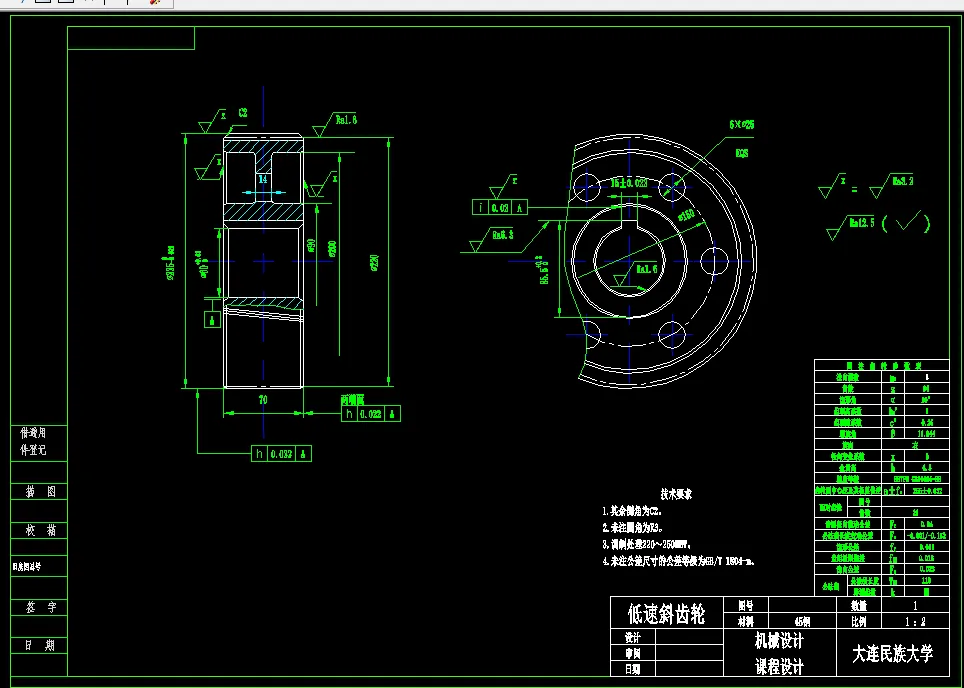Click the 图号 label in title block

(746, 606)
